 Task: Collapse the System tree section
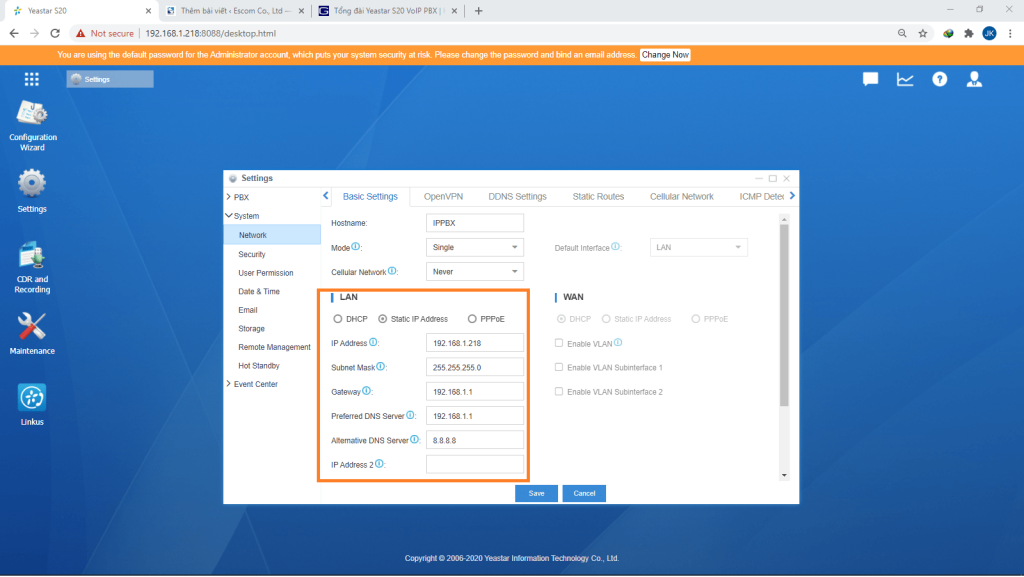coord(229,215)
